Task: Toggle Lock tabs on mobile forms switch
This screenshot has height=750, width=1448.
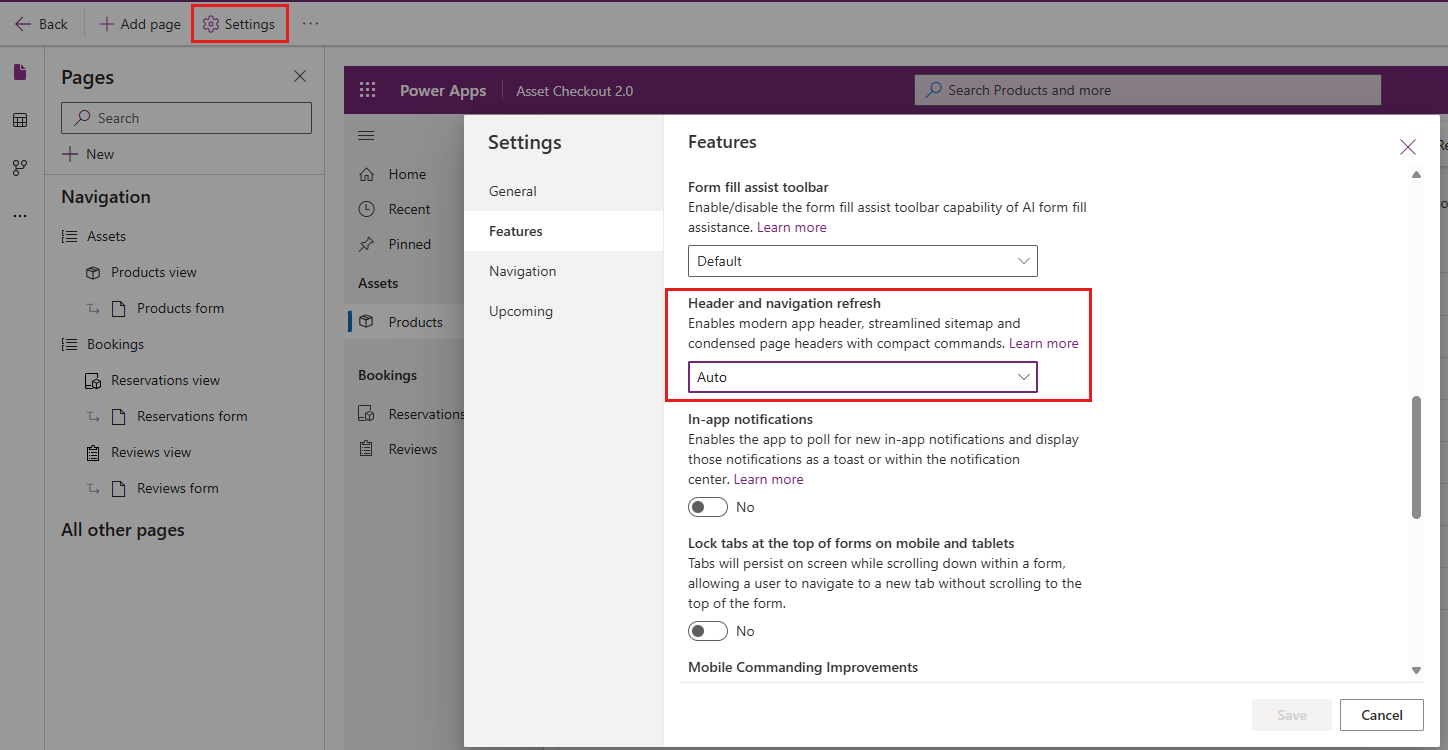Action: (x=708, y=631)
